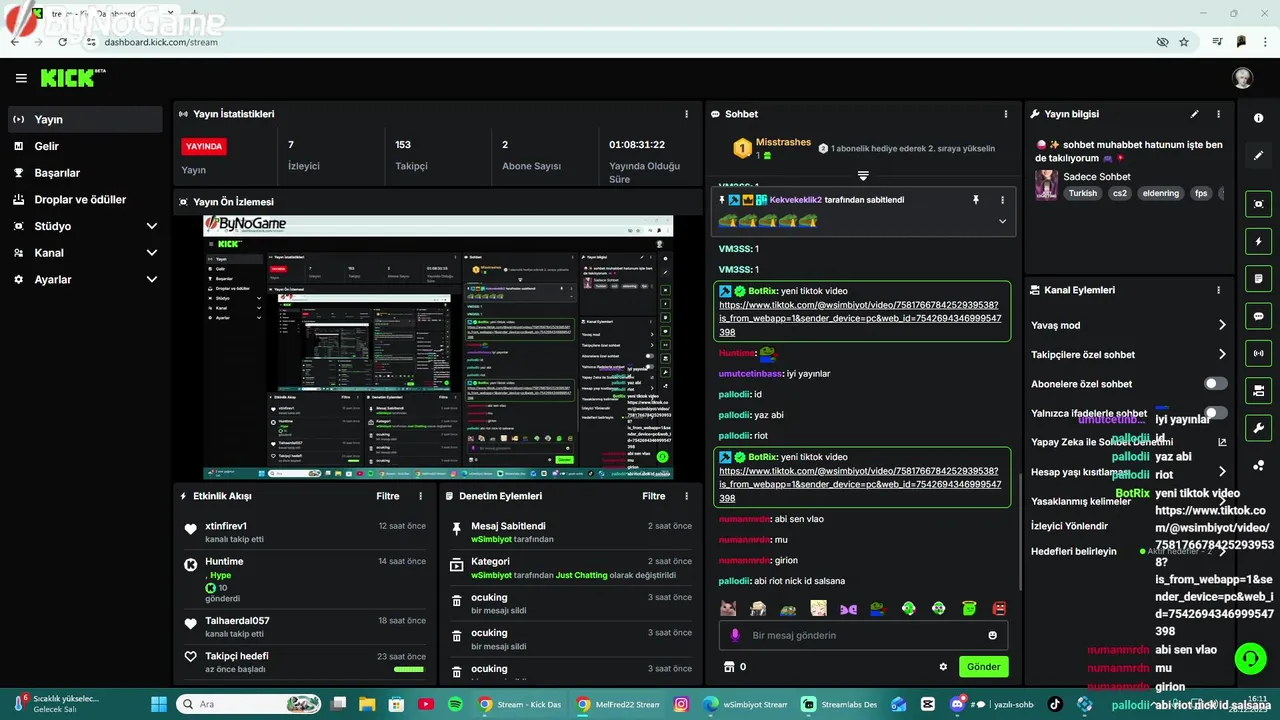Go to Yayın in left sidebar

click(x=85, y=119)
